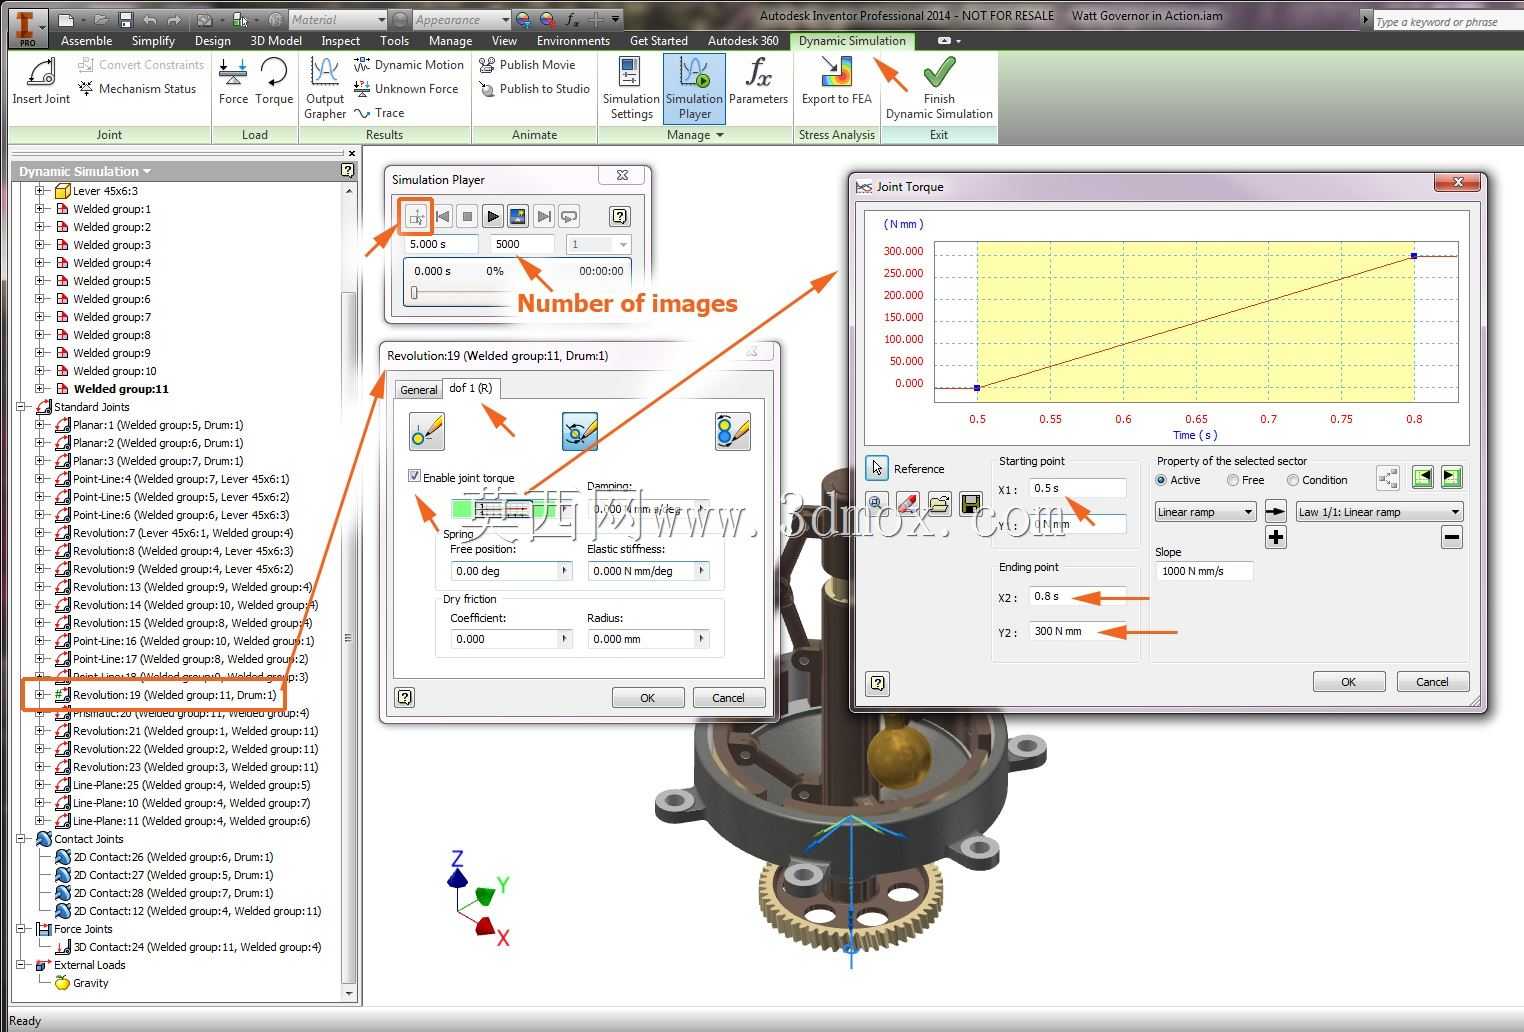Select the next sector arrow button
This screenshot has height=1032, width=1524.
pos(1452,478)
